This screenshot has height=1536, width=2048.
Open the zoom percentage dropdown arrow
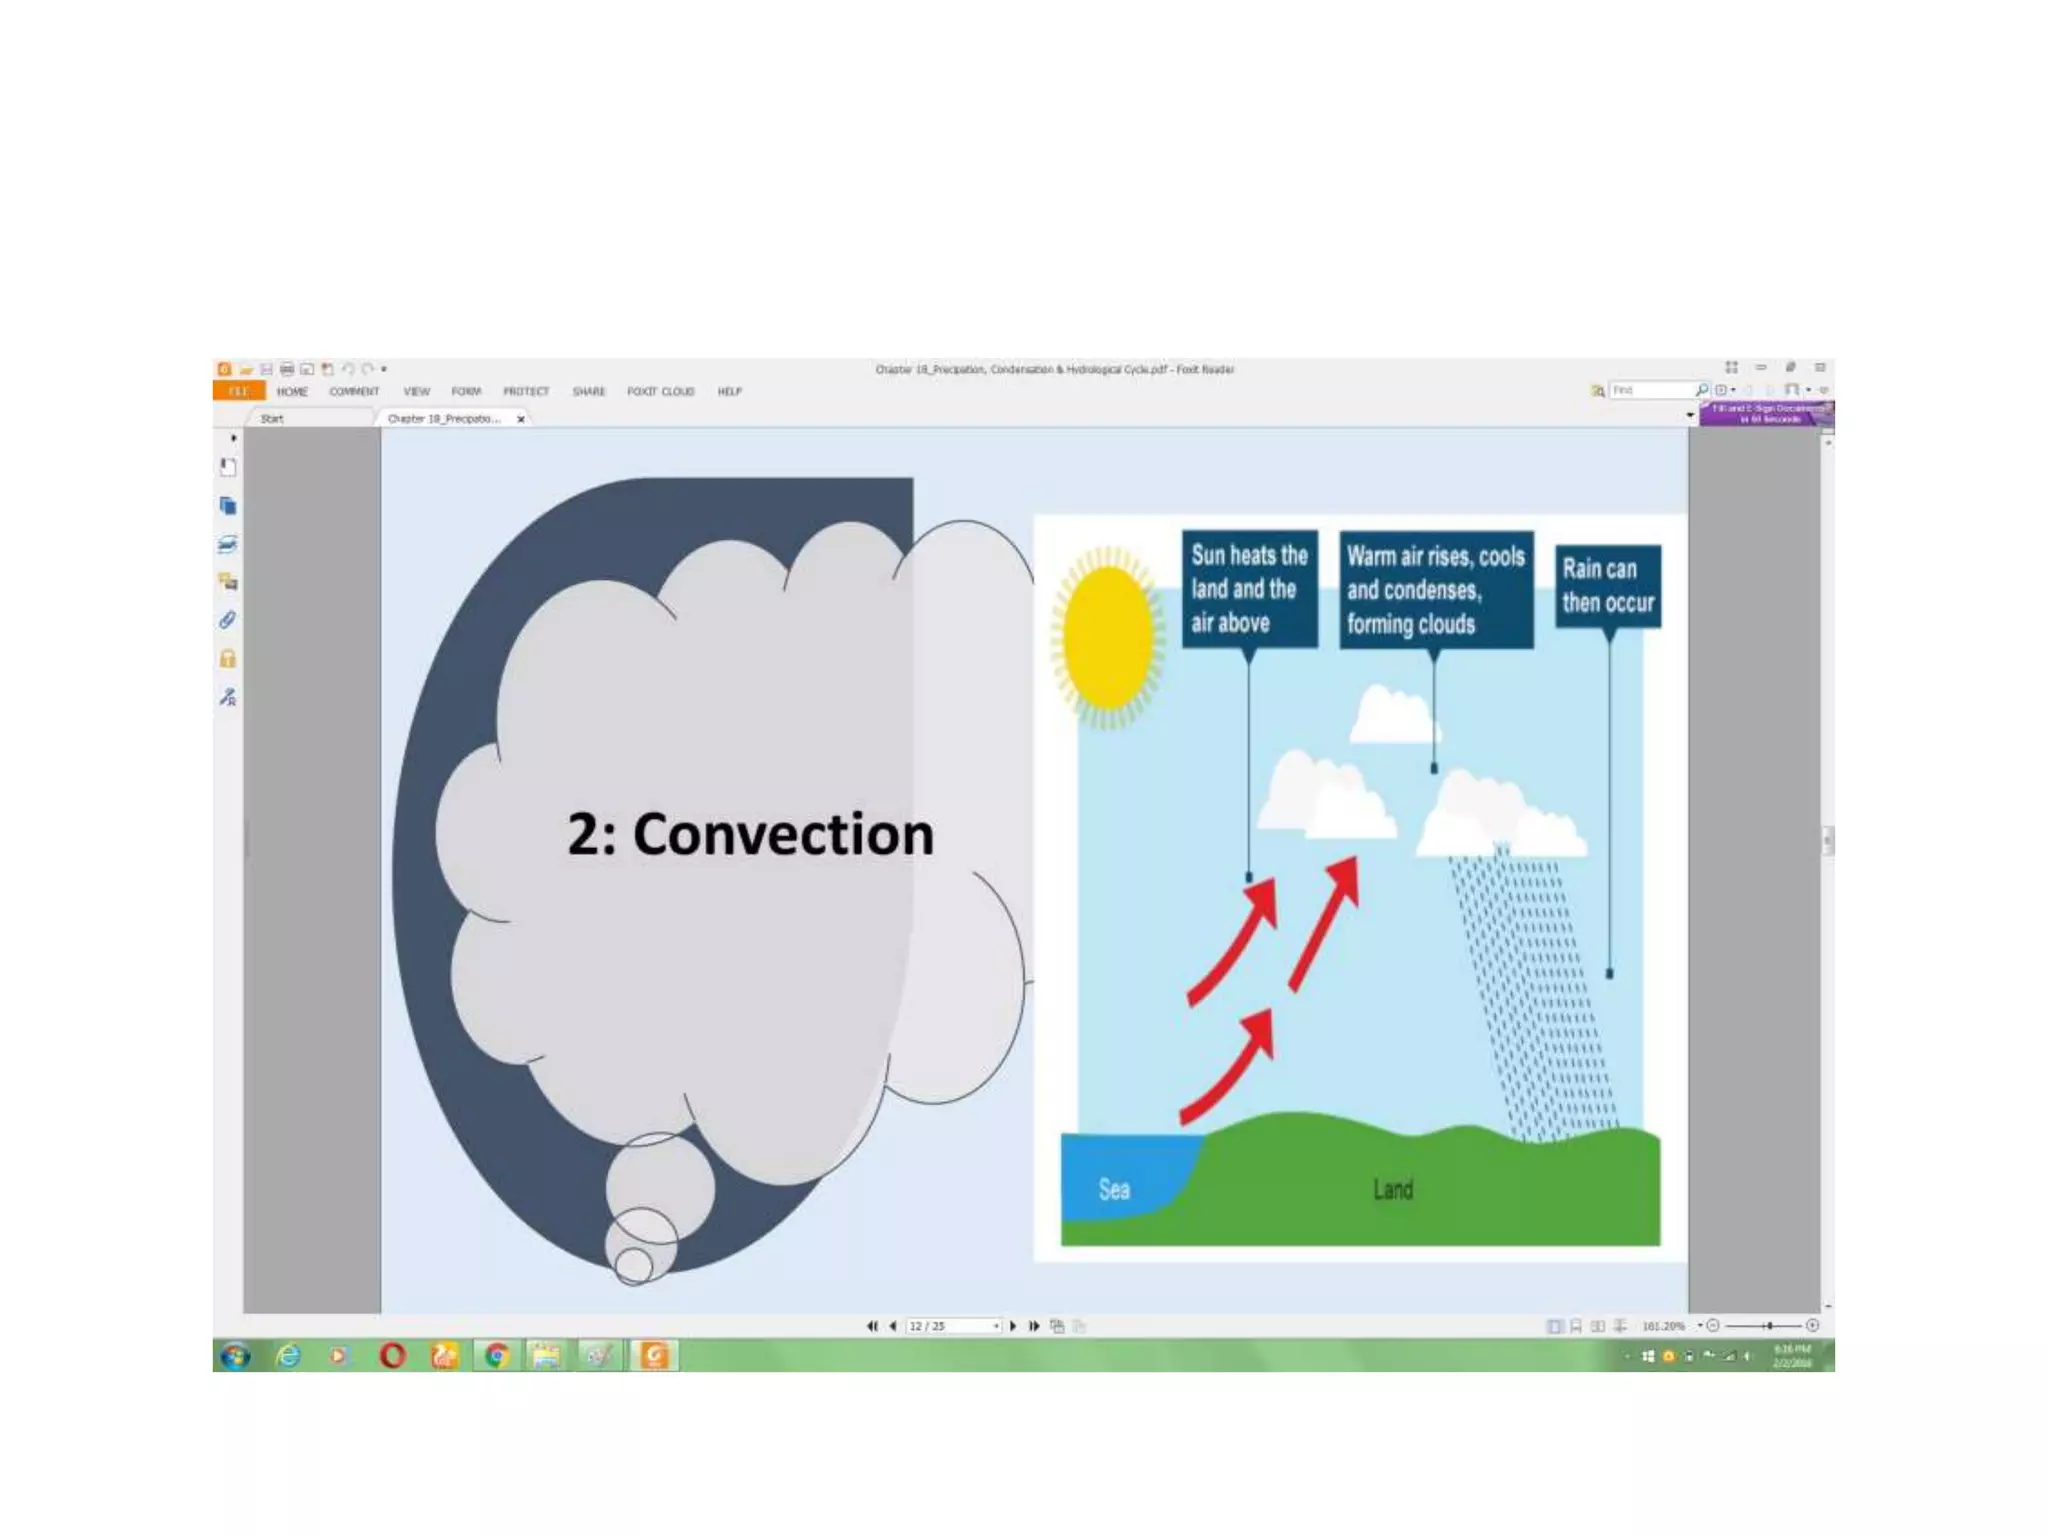pos(1700,1326)
